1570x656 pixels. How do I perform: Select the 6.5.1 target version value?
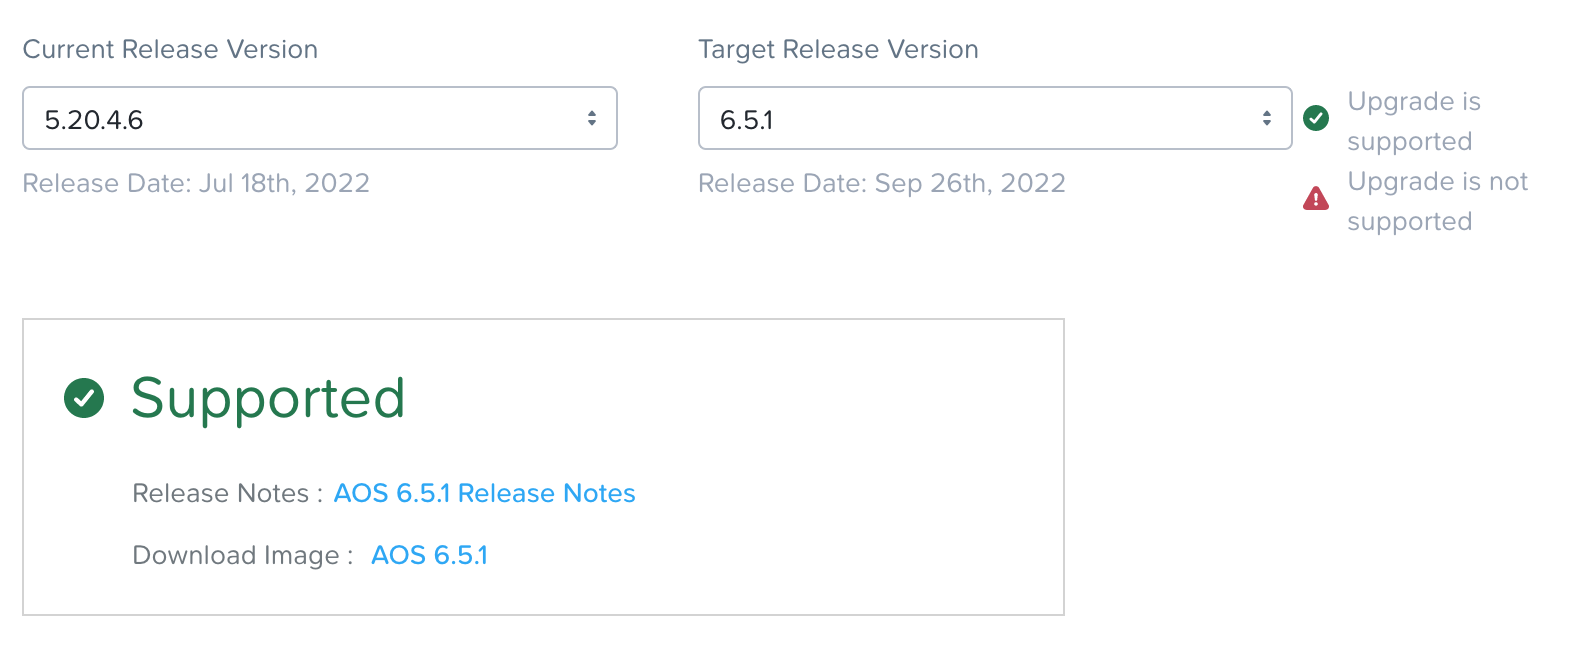747,120
